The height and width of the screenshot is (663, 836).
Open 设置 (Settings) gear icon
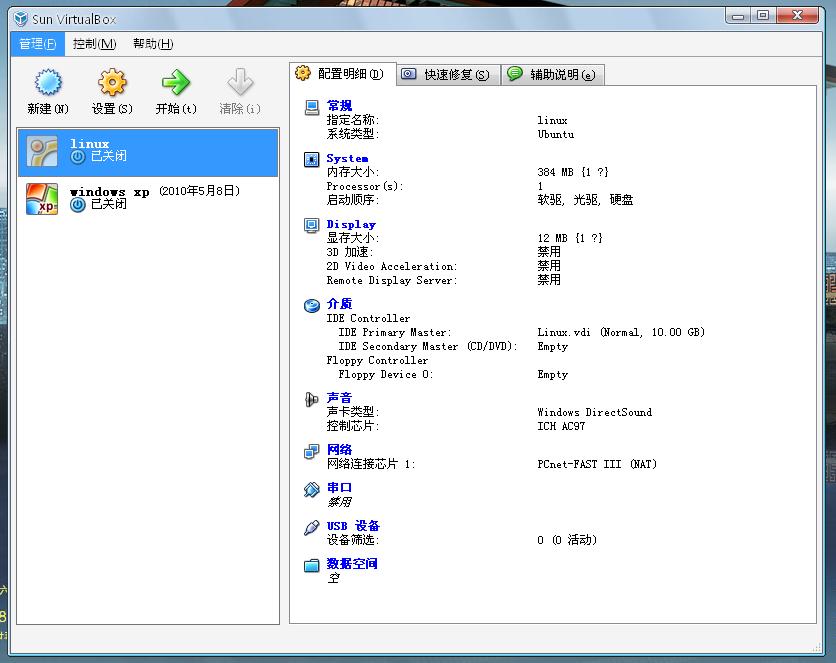112,82
